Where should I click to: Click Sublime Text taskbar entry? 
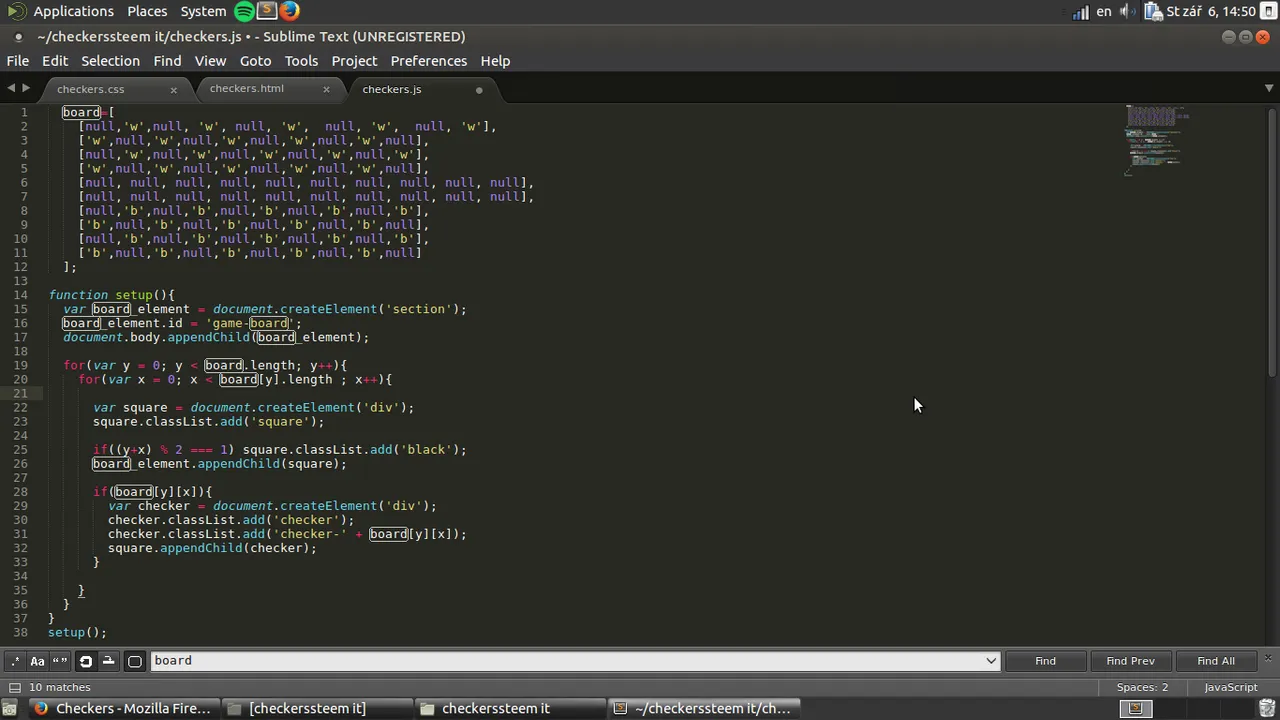click(x=702, y=709)
